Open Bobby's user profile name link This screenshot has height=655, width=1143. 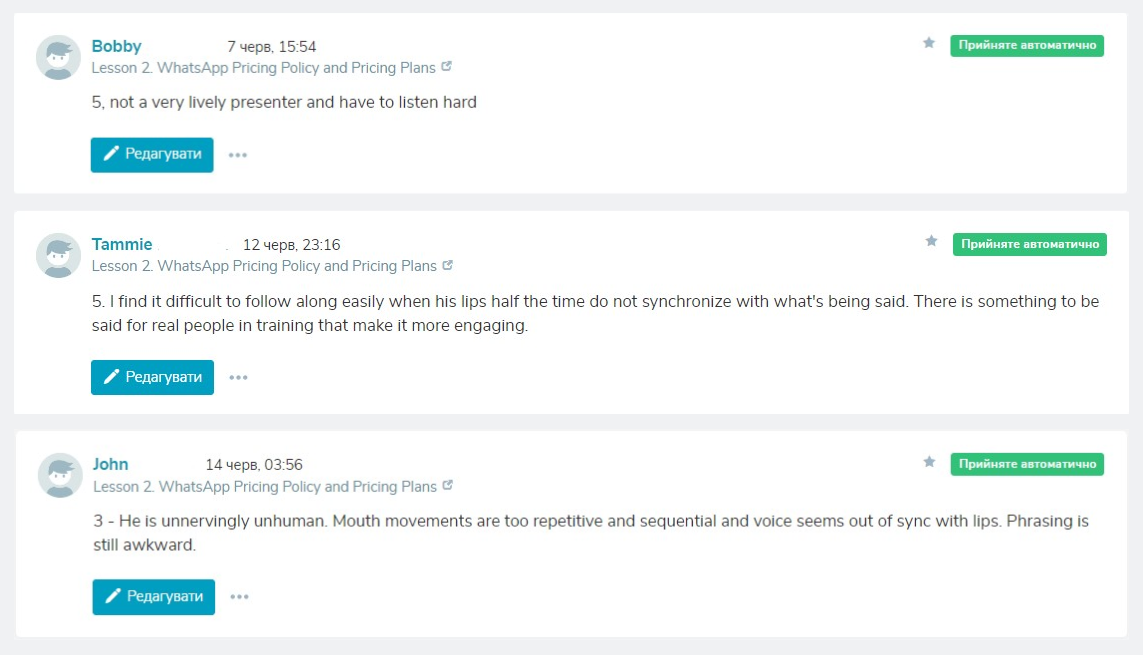coord(116,46)
